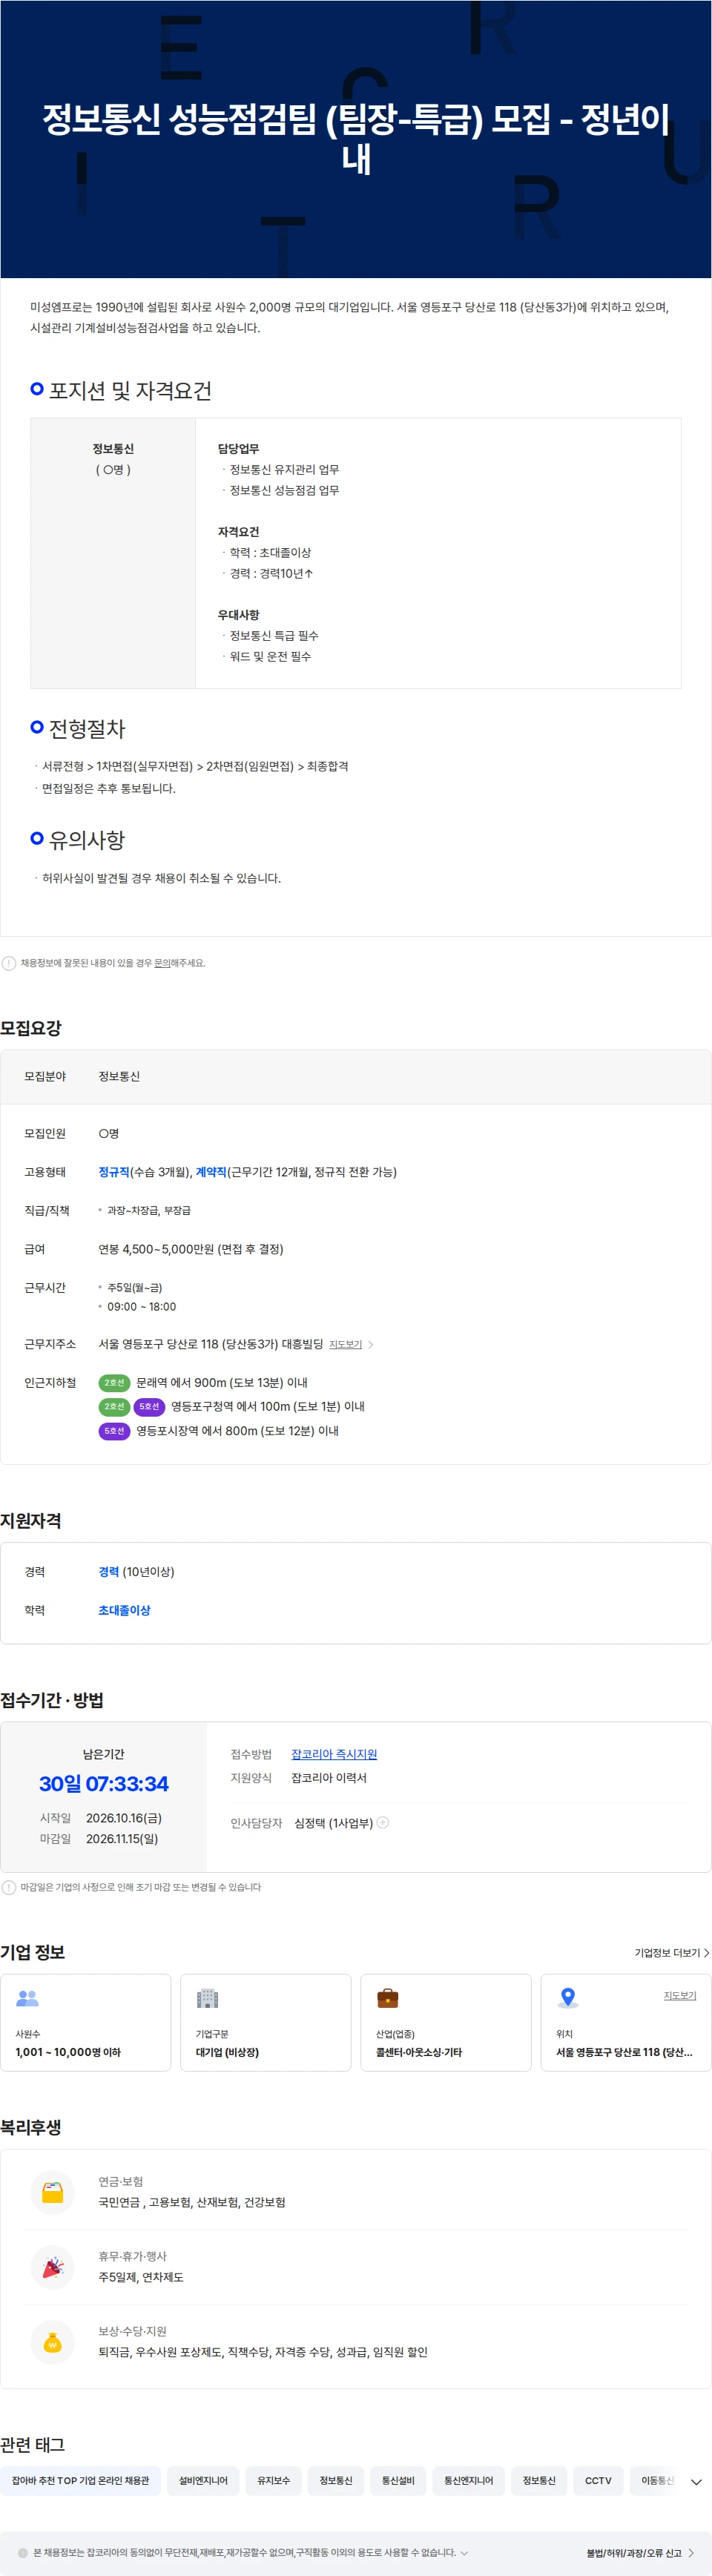
Task: Click the 사원수 company info card
Action: (x=86, y=2022)
